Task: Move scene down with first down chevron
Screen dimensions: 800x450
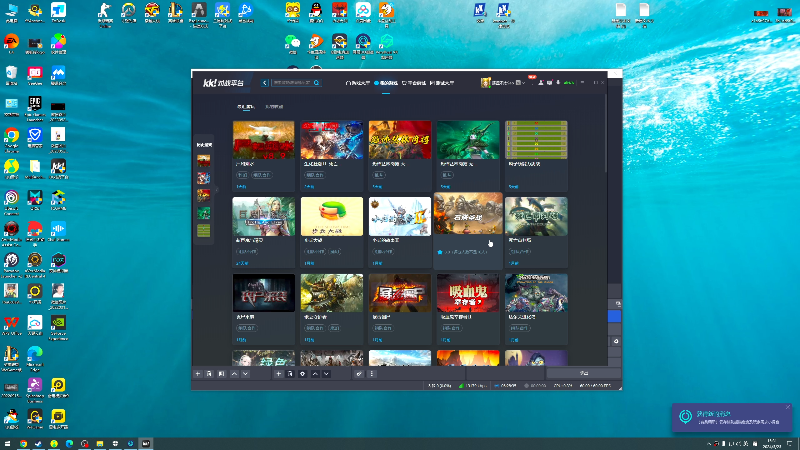Action: 245,374
